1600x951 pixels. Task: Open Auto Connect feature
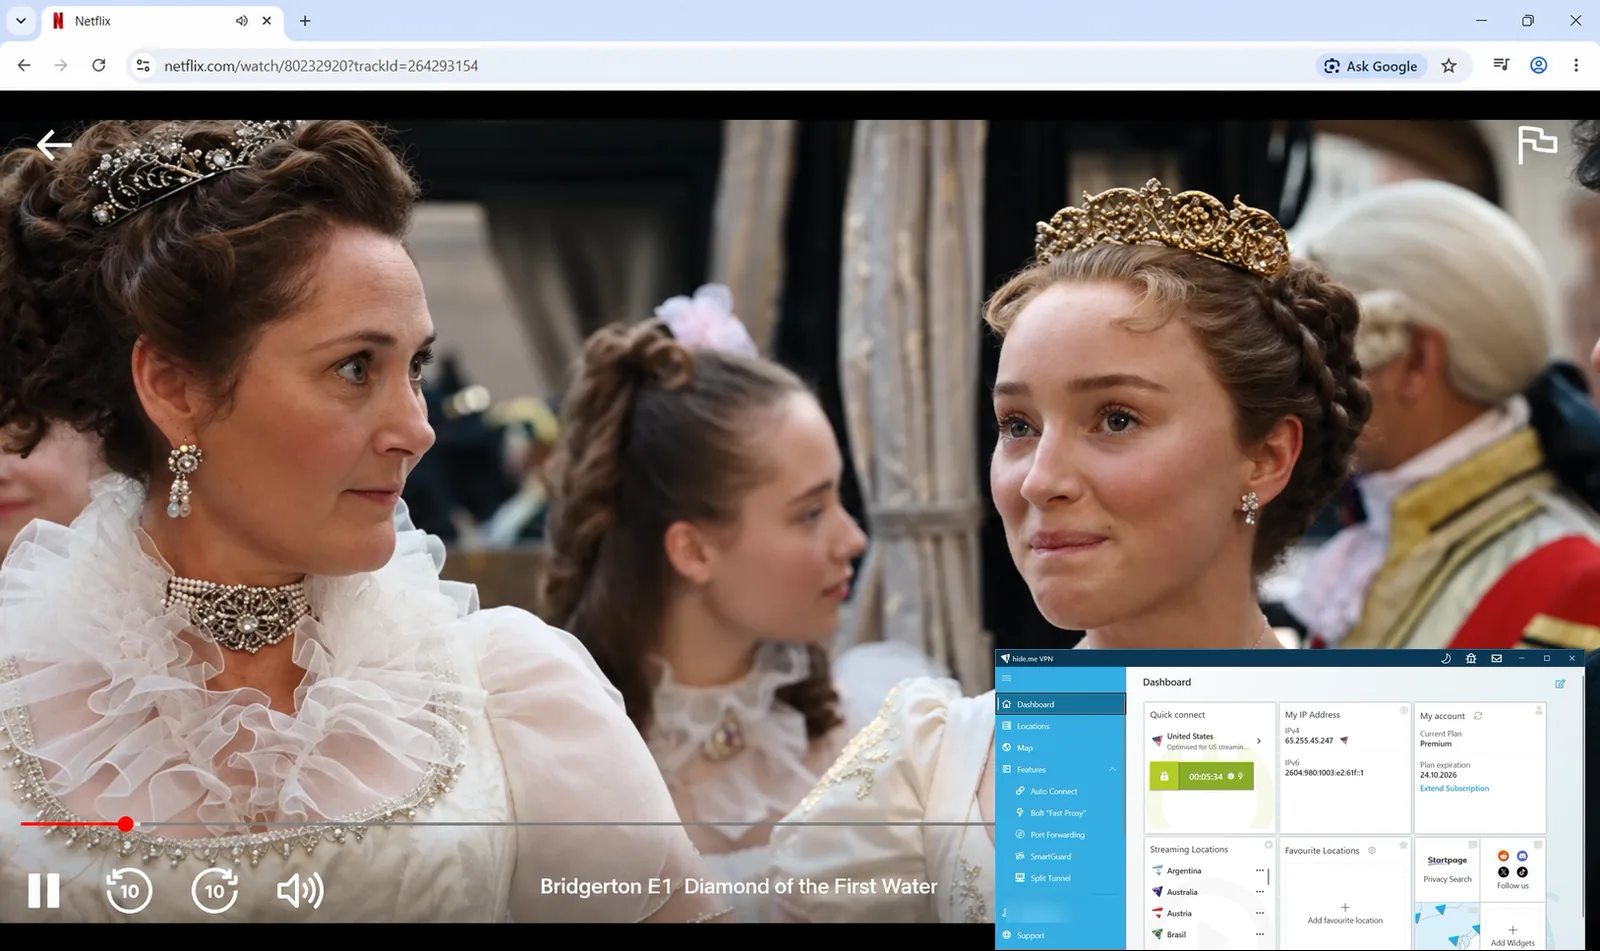(x=1054, y=791)
